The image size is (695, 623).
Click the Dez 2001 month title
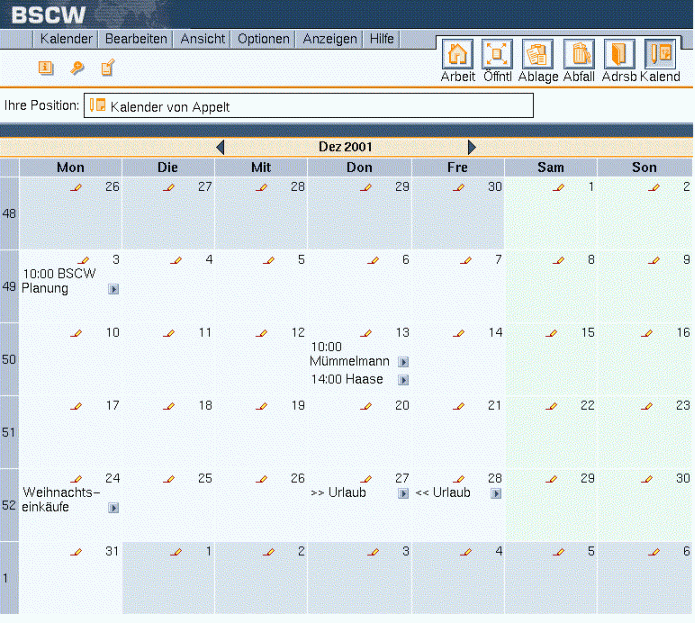(x=345, y=147)
